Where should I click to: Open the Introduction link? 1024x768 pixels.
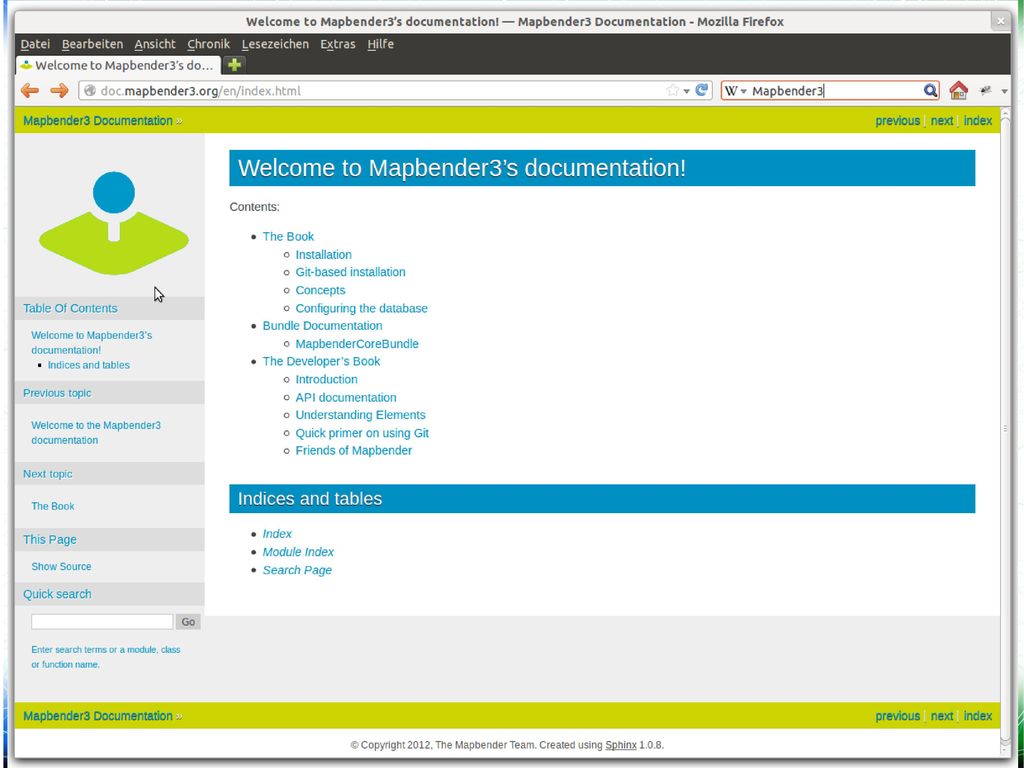point(326,379)
